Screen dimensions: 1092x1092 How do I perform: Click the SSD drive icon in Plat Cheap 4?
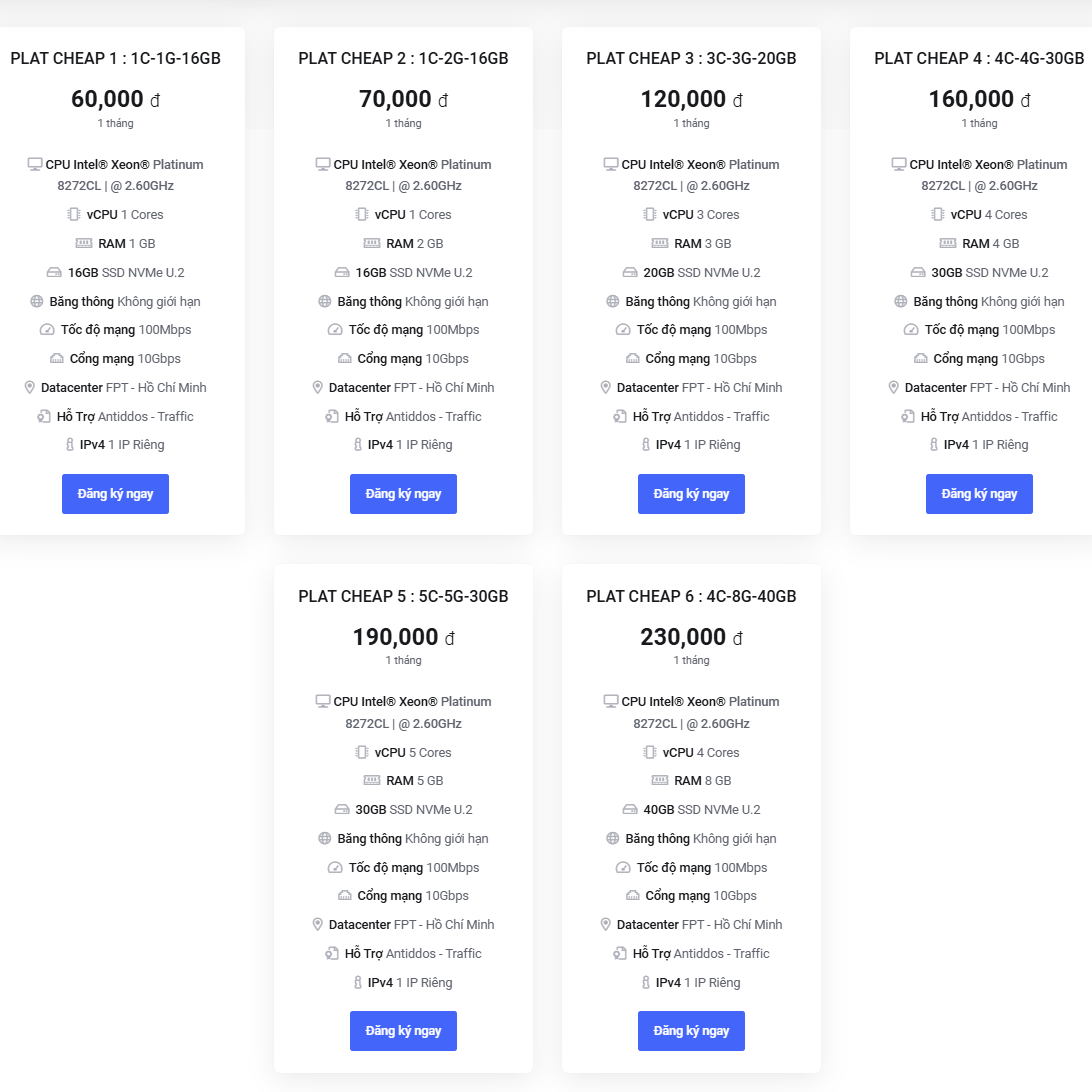pyautogui.click(x=918, y=272)
